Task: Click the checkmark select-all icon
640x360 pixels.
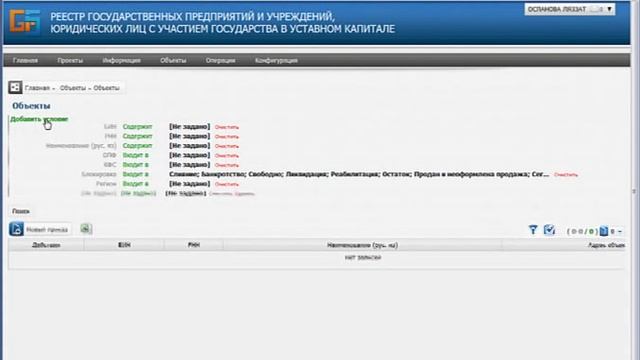Action: (549, 230)
